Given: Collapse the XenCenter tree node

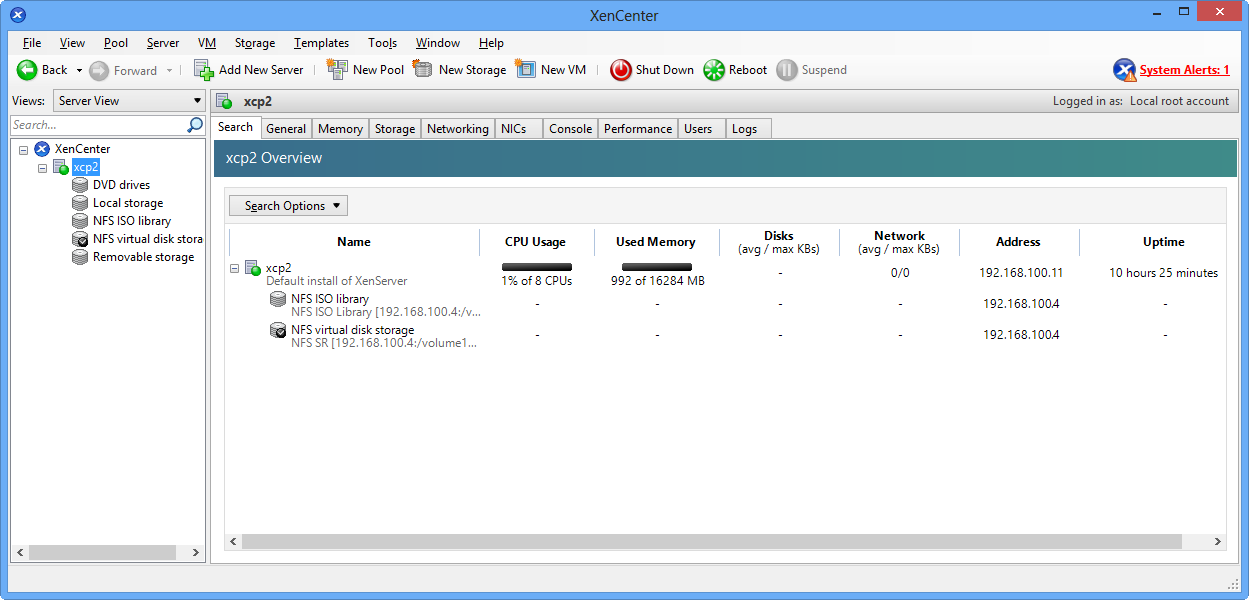Looking at the screenshot, I should click(23, 149).
